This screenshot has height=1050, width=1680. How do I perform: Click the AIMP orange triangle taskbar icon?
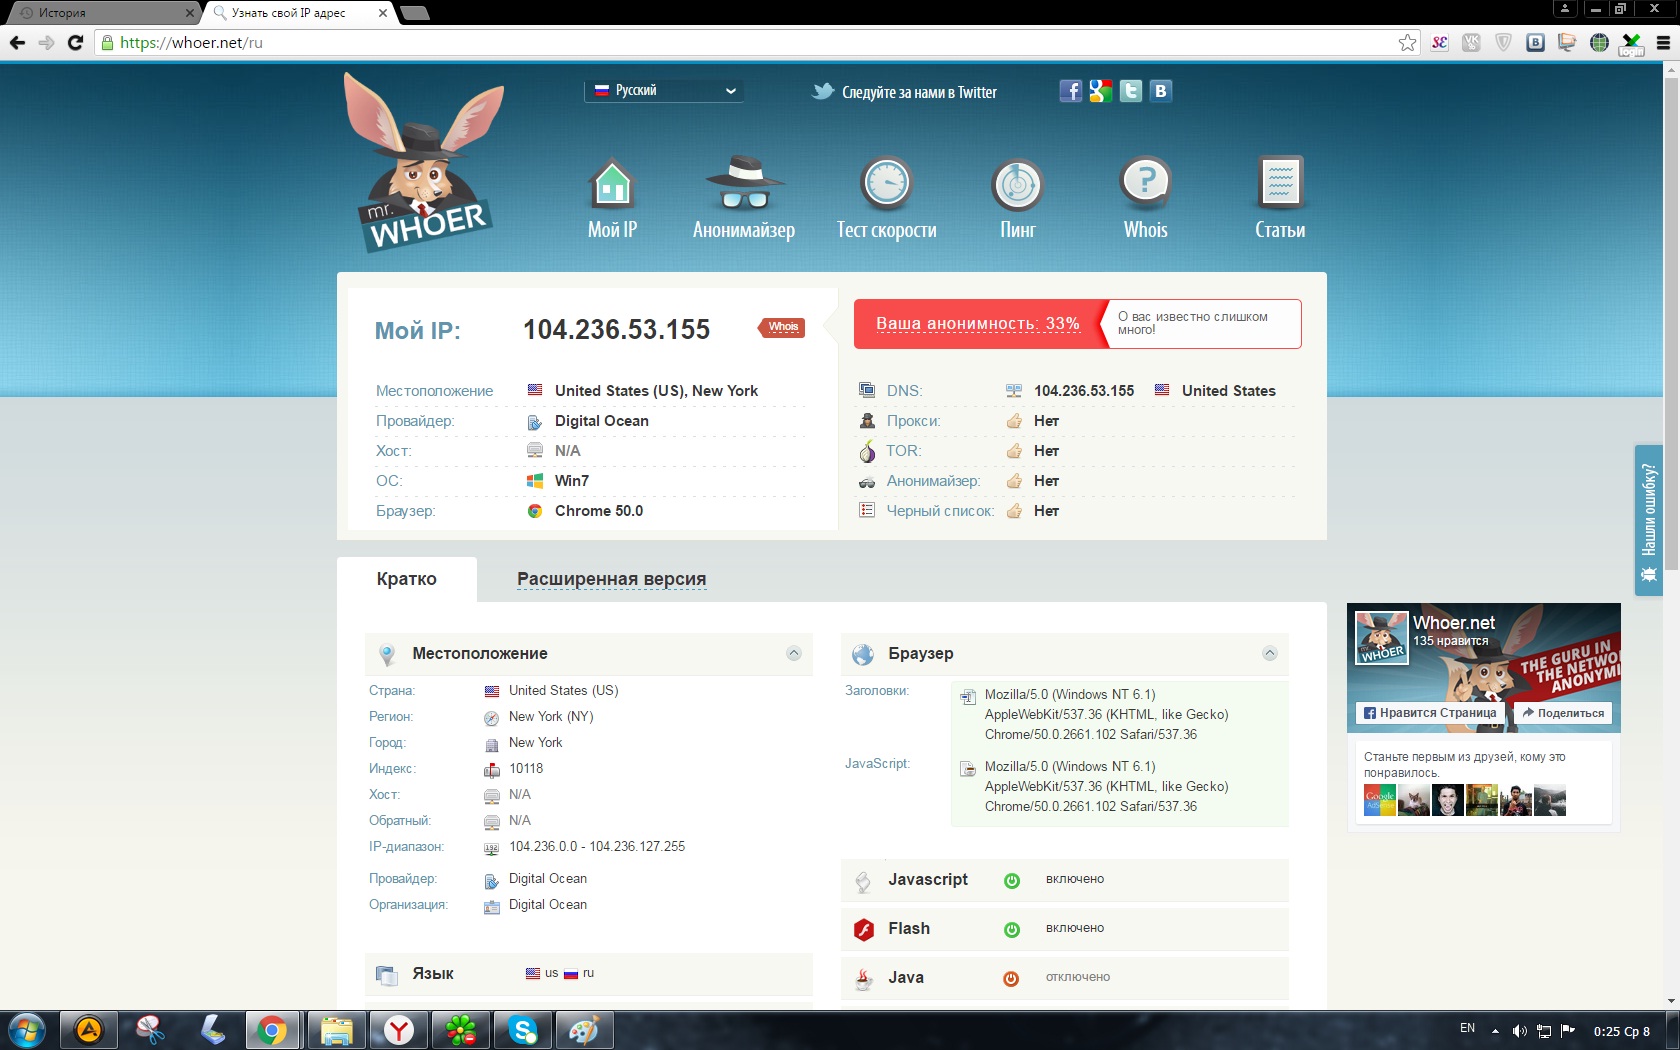(x=89, y=1030)
